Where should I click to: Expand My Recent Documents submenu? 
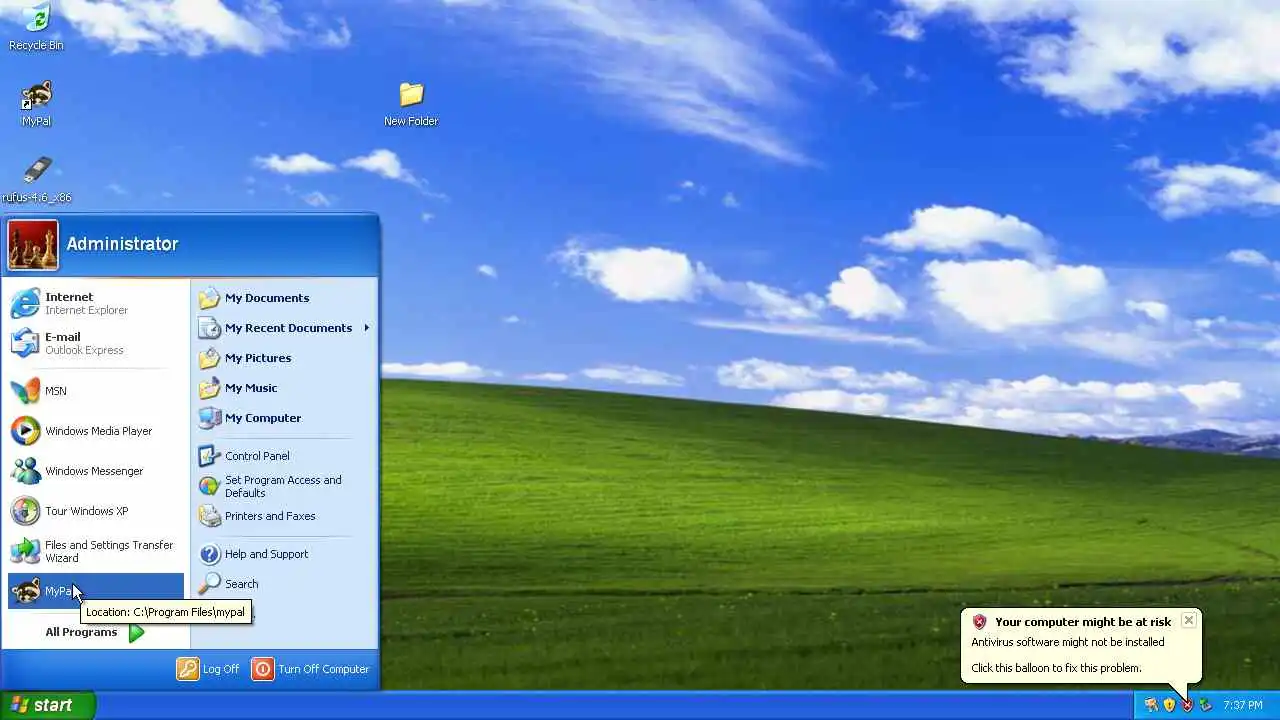(x=284, y=328)
